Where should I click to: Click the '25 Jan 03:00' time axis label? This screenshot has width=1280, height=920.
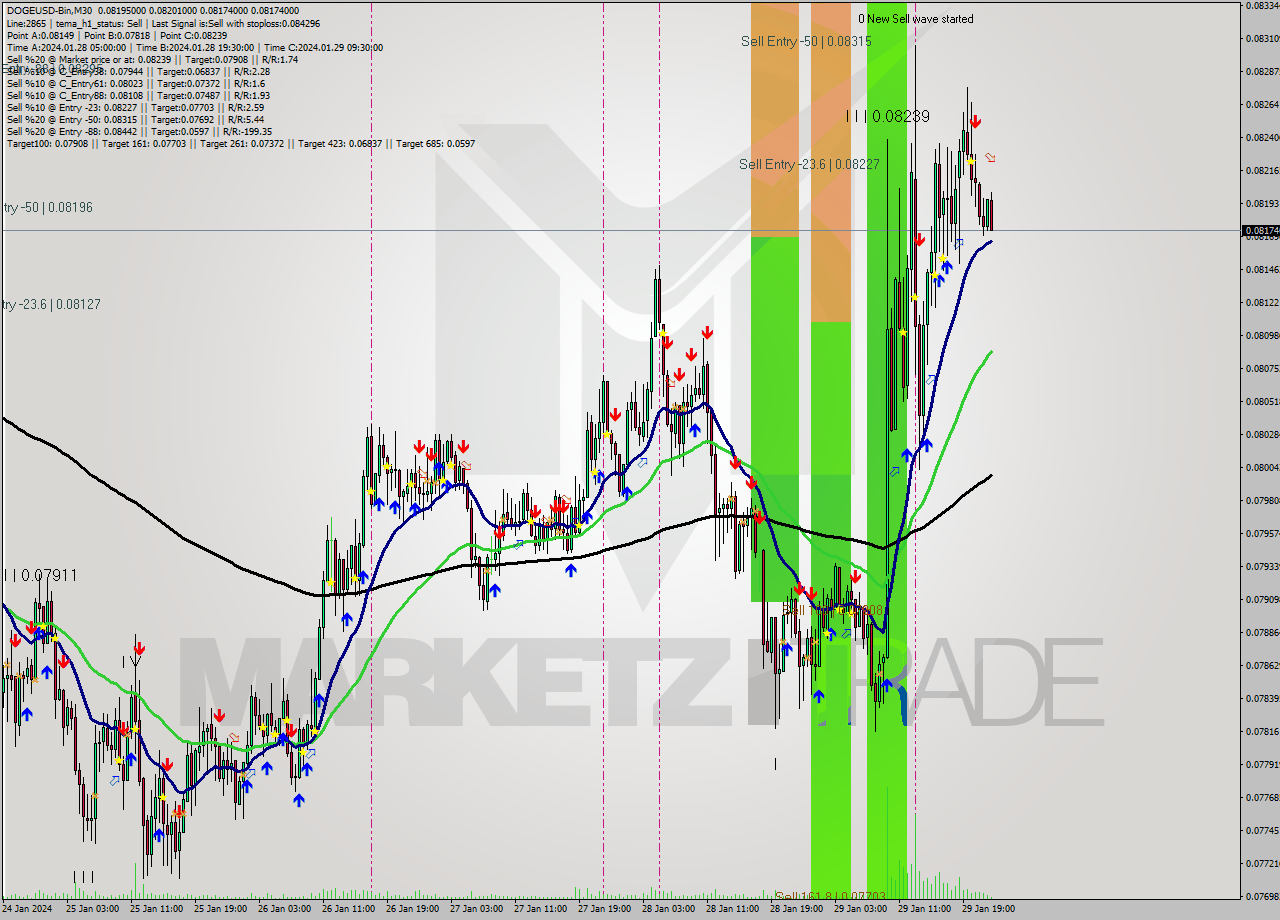[92, 909]
